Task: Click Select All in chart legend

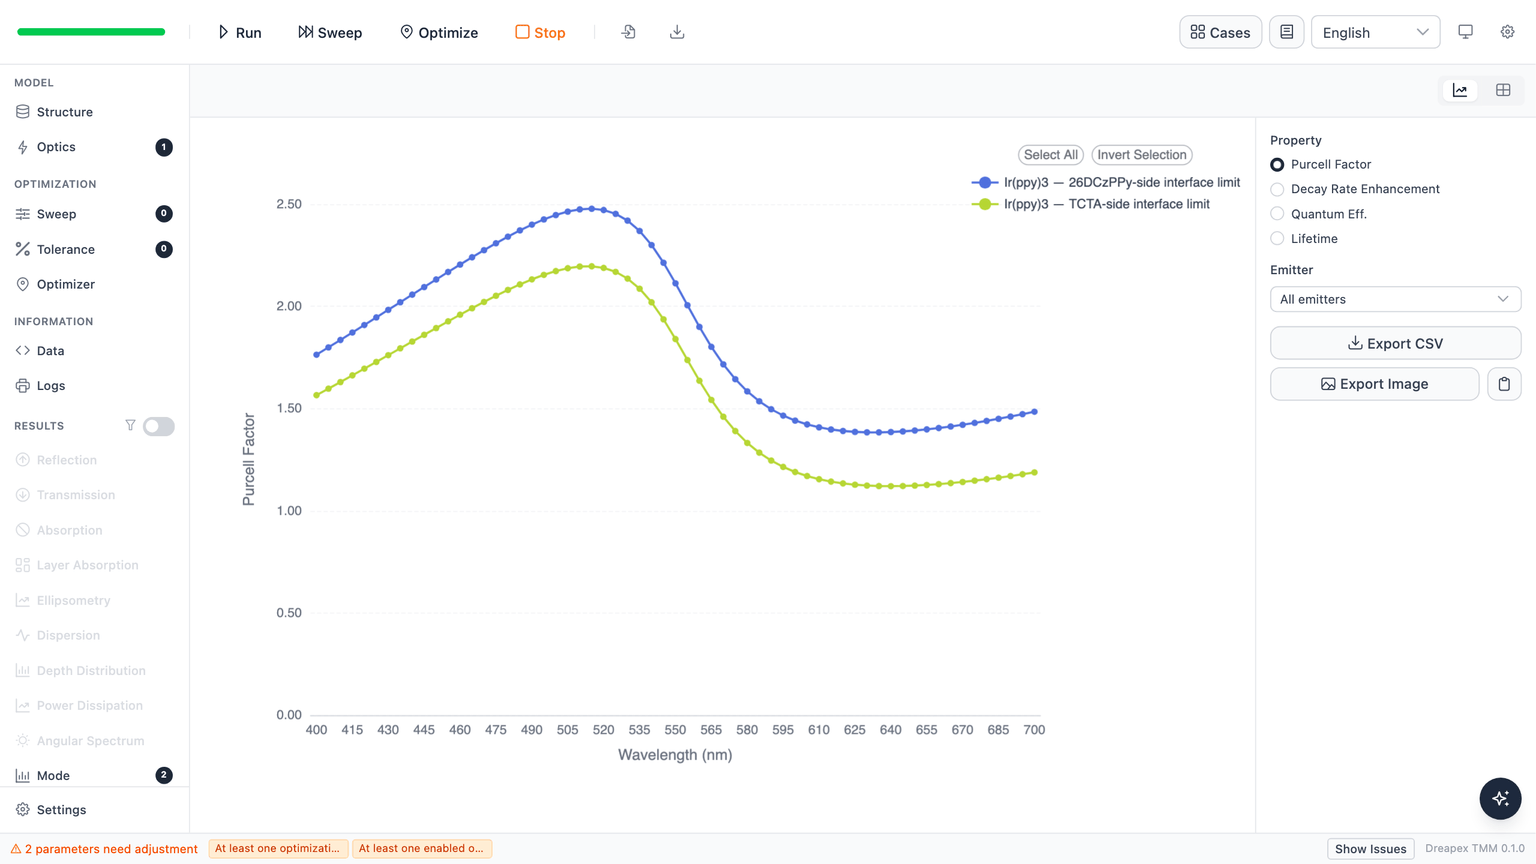Action: (x=1050, y=155)
